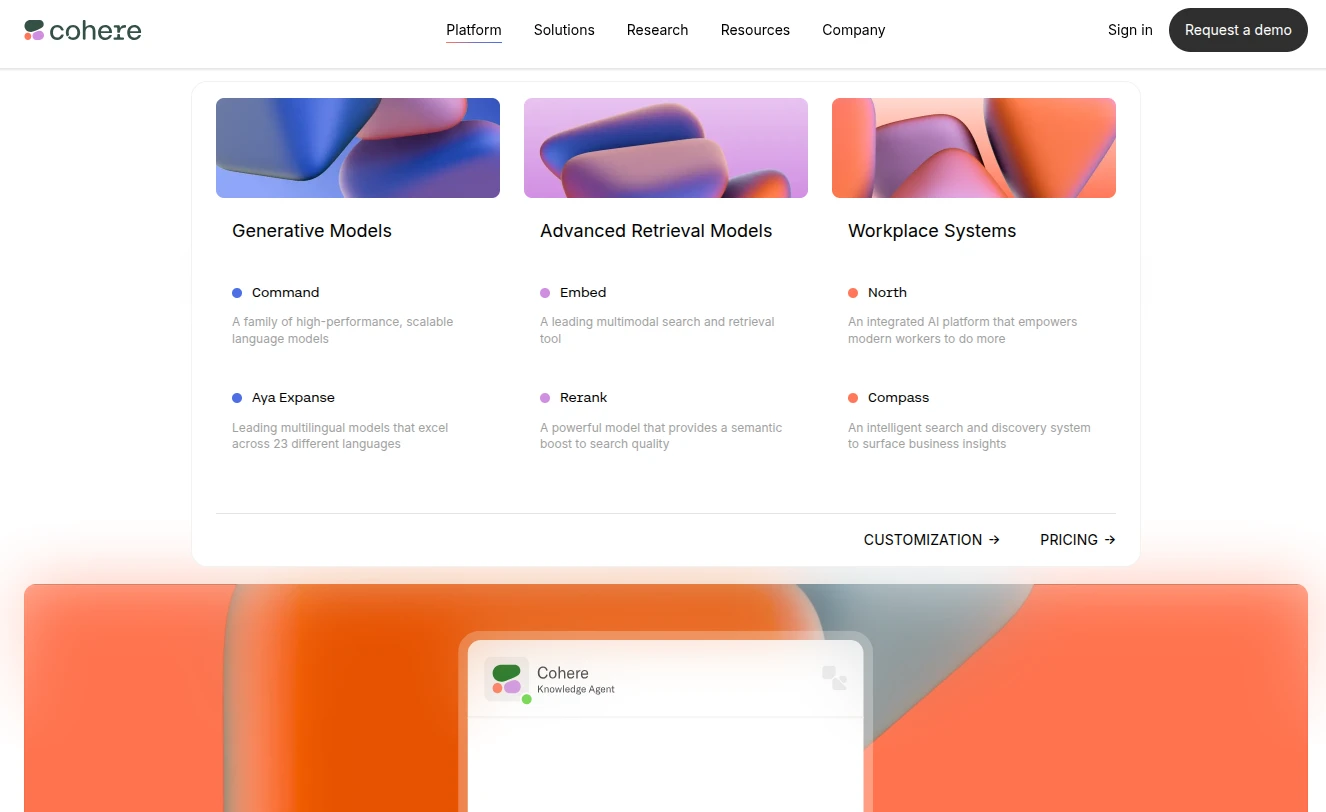Select the Workplace Systems banner image

click(974, 148)
